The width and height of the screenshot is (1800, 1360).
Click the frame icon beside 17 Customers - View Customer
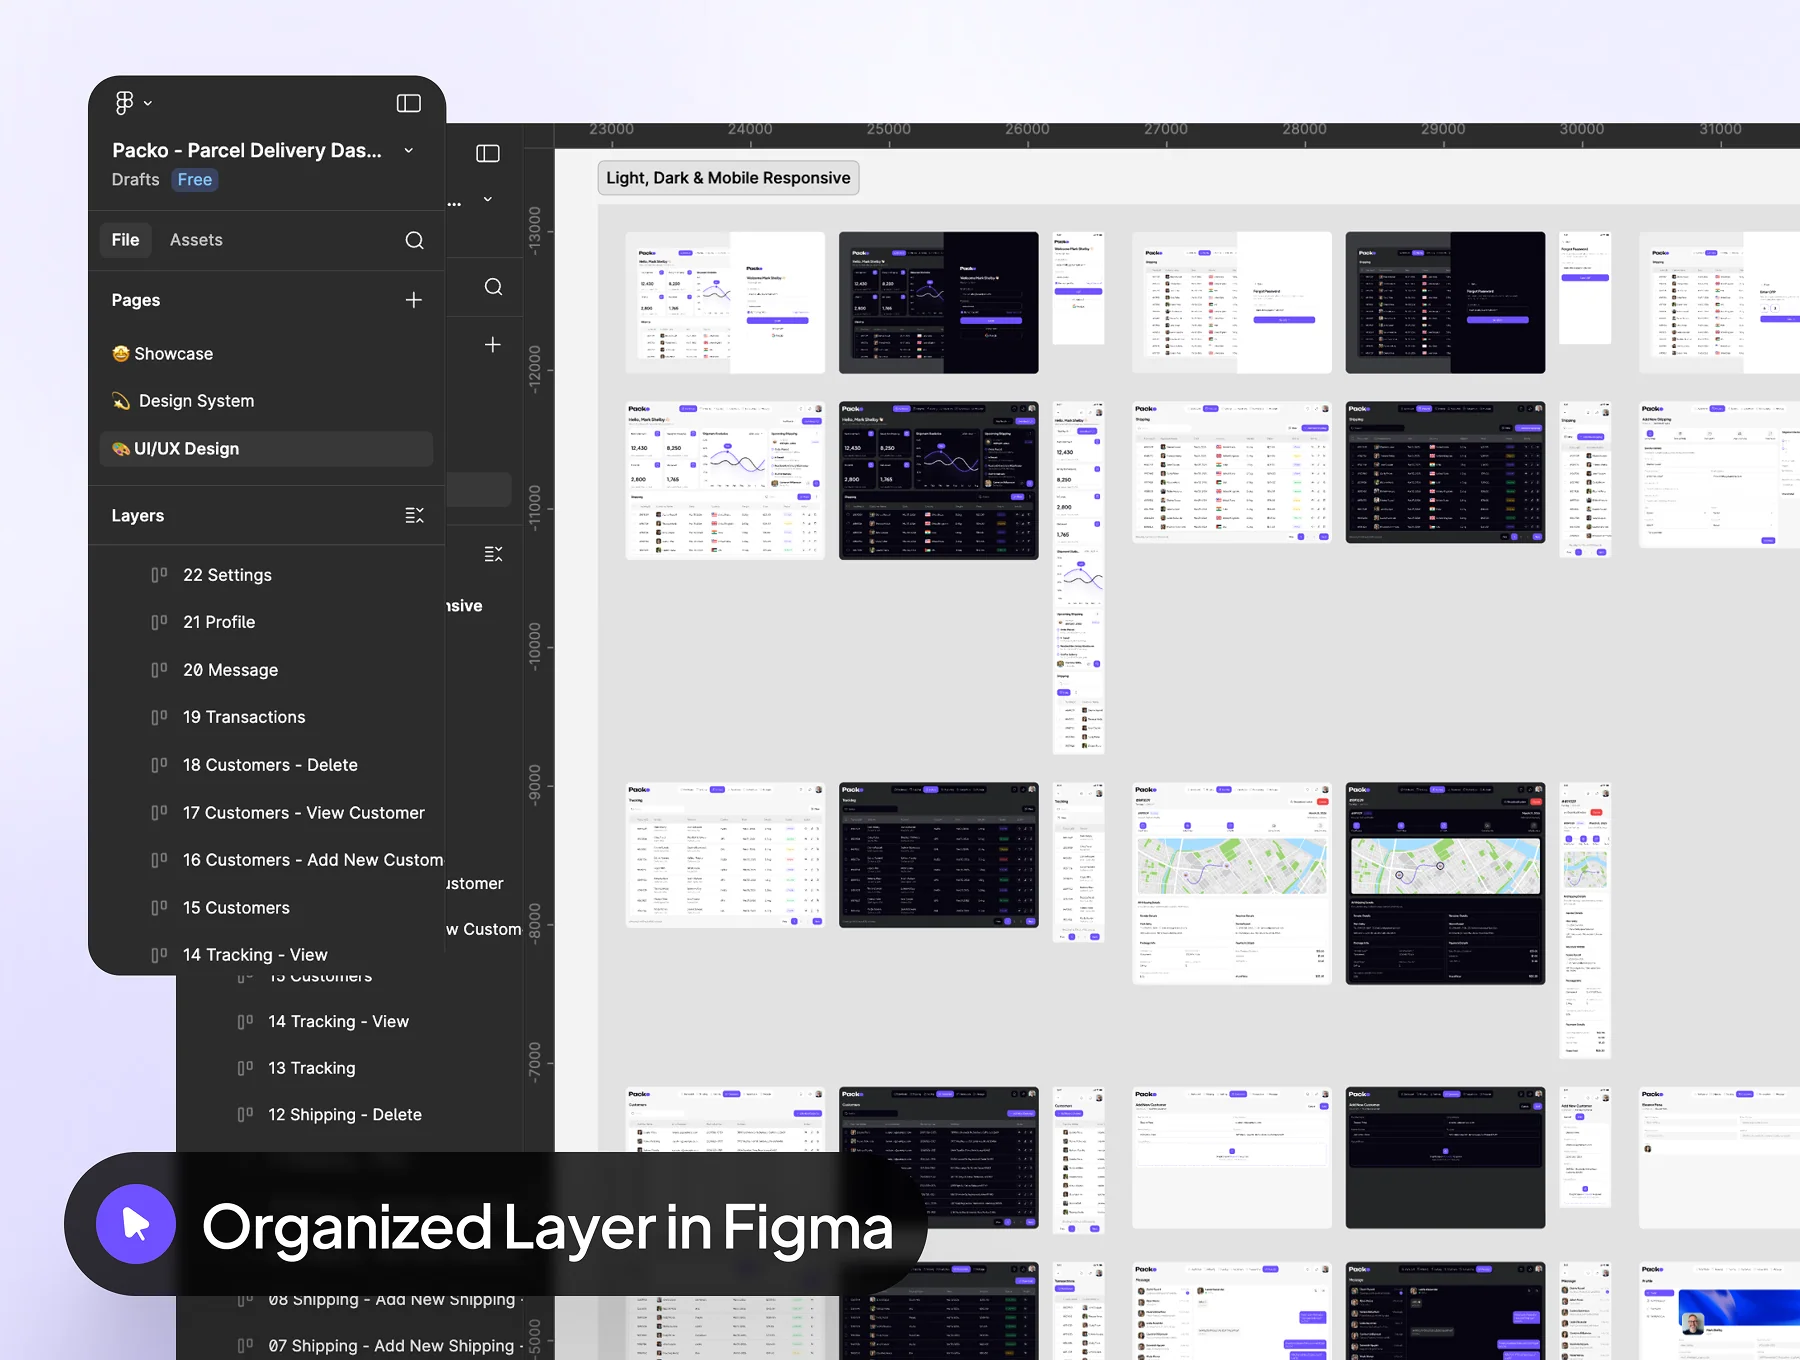click(x=159, y=813)
